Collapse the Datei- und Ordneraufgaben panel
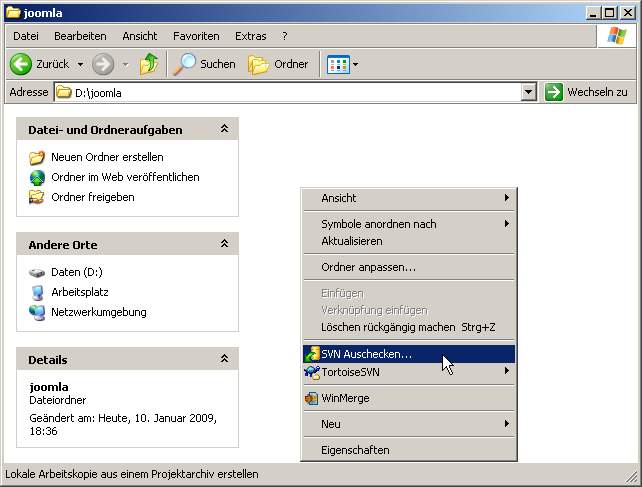This screenshot has height=487, width=642. tap(224, 129)
